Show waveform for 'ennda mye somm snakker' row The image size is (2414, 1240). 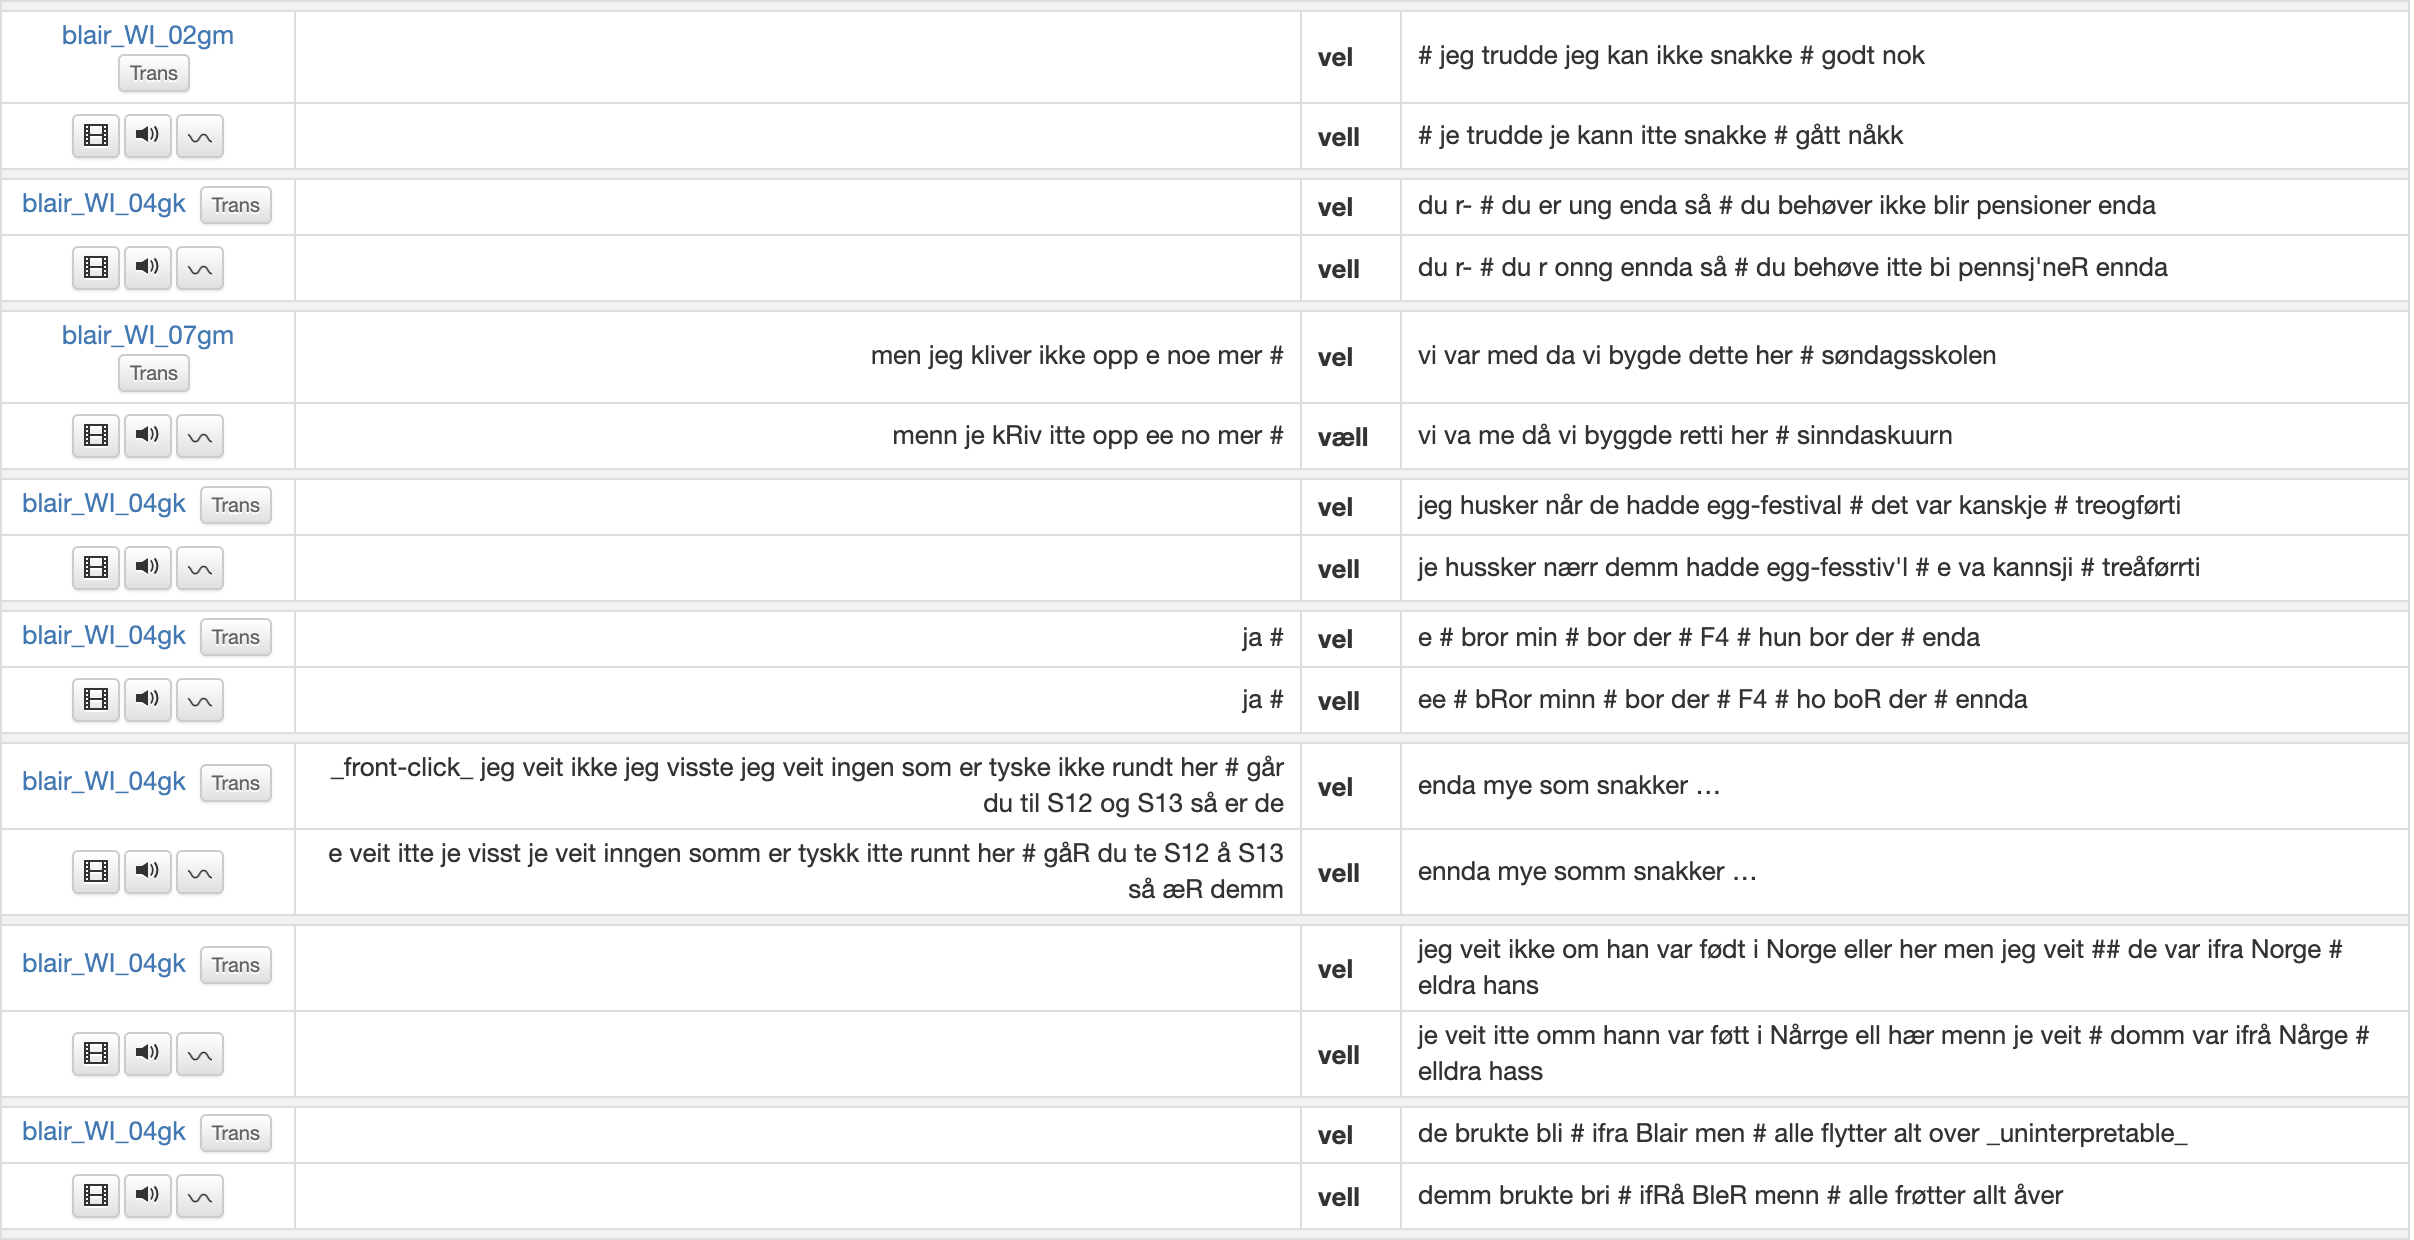pos(200,872)
